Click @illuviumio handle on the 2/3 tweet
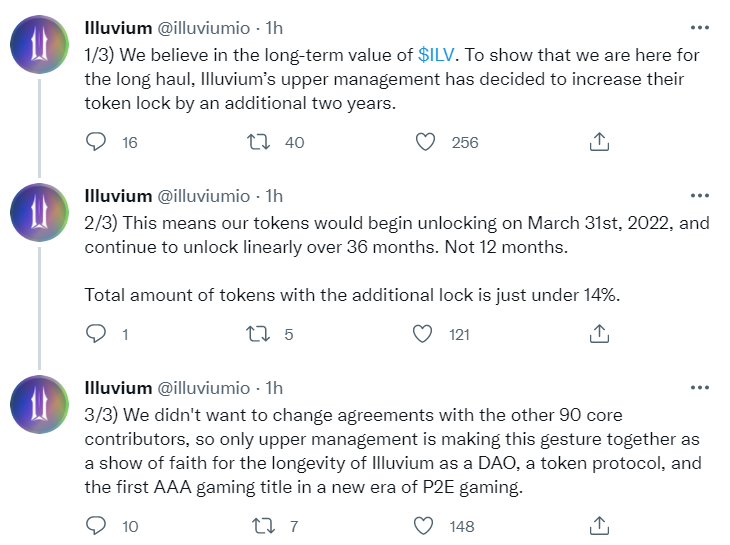730x545 pixels. pos(204,195)
